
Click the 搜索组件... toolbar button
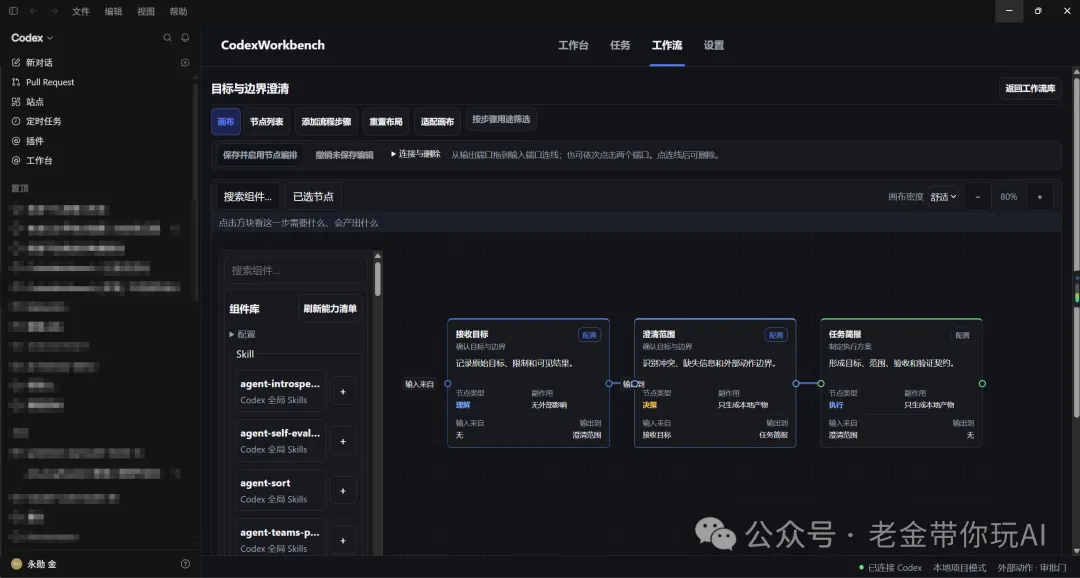tap(248, 196)
